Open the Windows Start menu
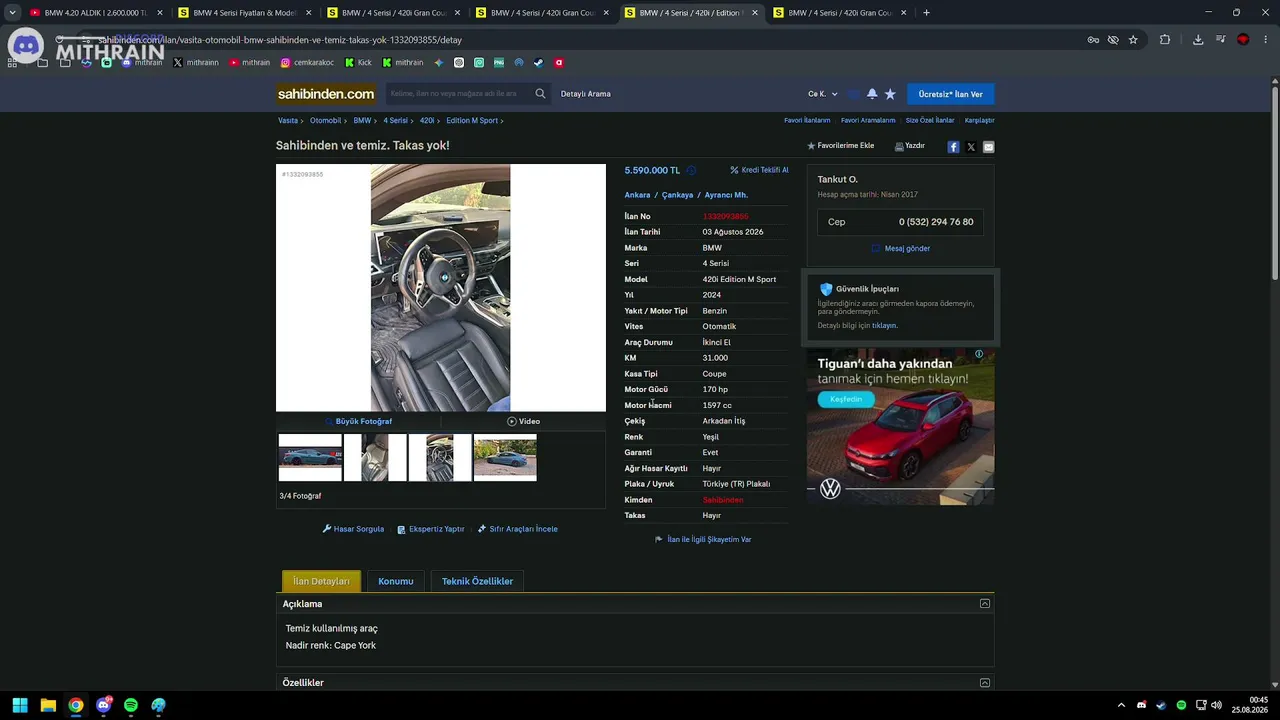The height and width of the screenshot is (720, 1280). point(20,705)
